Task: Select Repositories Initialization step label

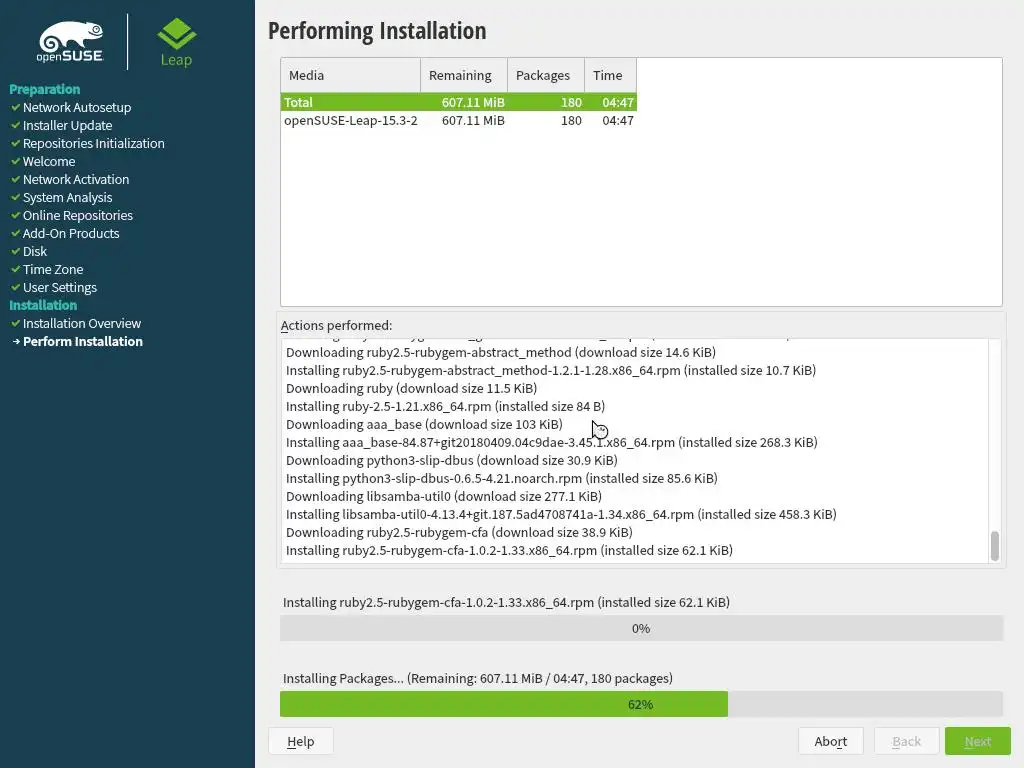Action: pyautogui.click(x=93, y=143)
